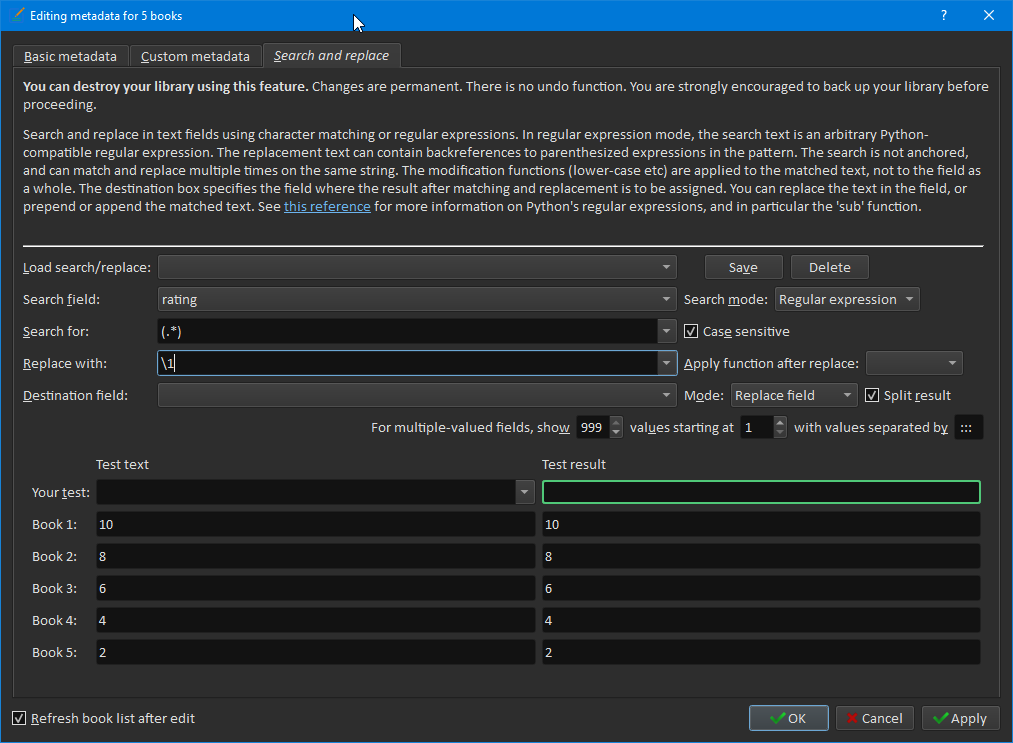Click Book 2 test text value 8
Screen dimensions: 1013x743
click(315, 556)
